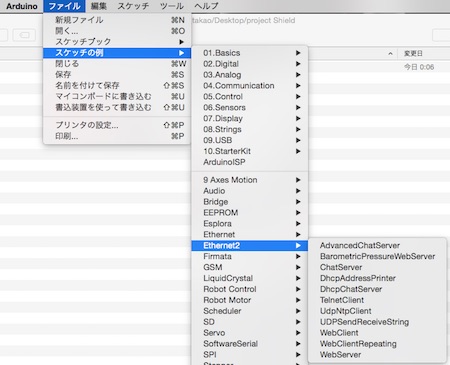Expand the 02.Digital examples submenu

click(x=250, y=64)
